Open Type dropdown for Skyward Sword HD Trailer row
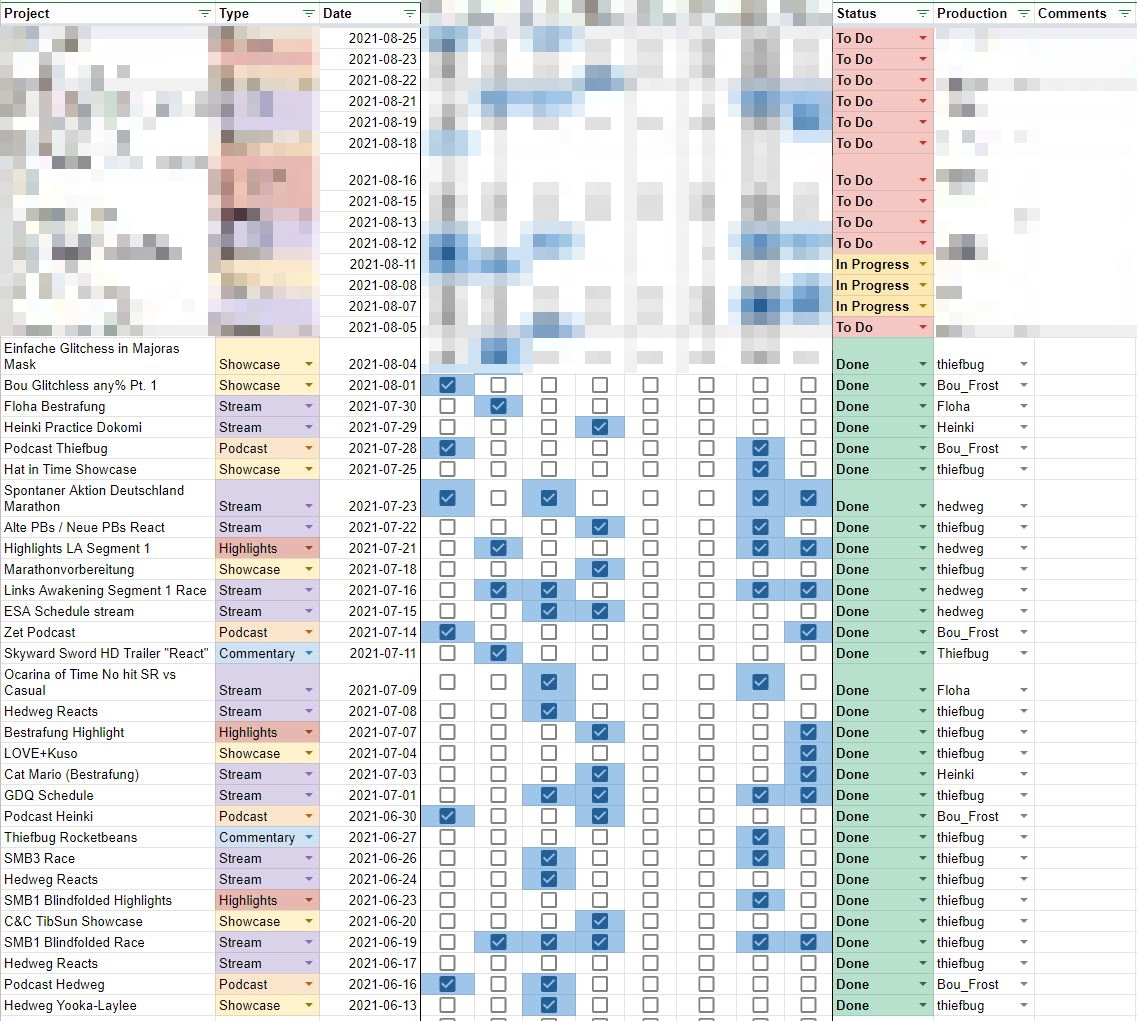Viewport: 1137px width, 1021px height. pos(309,654)
